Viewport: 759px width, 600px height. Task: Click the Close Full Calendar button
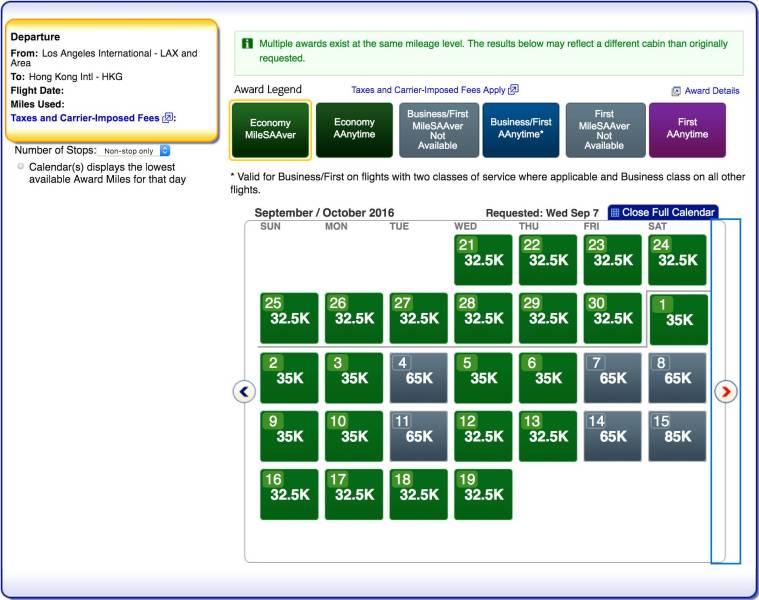pyautogui.click(x=661, y=213)
